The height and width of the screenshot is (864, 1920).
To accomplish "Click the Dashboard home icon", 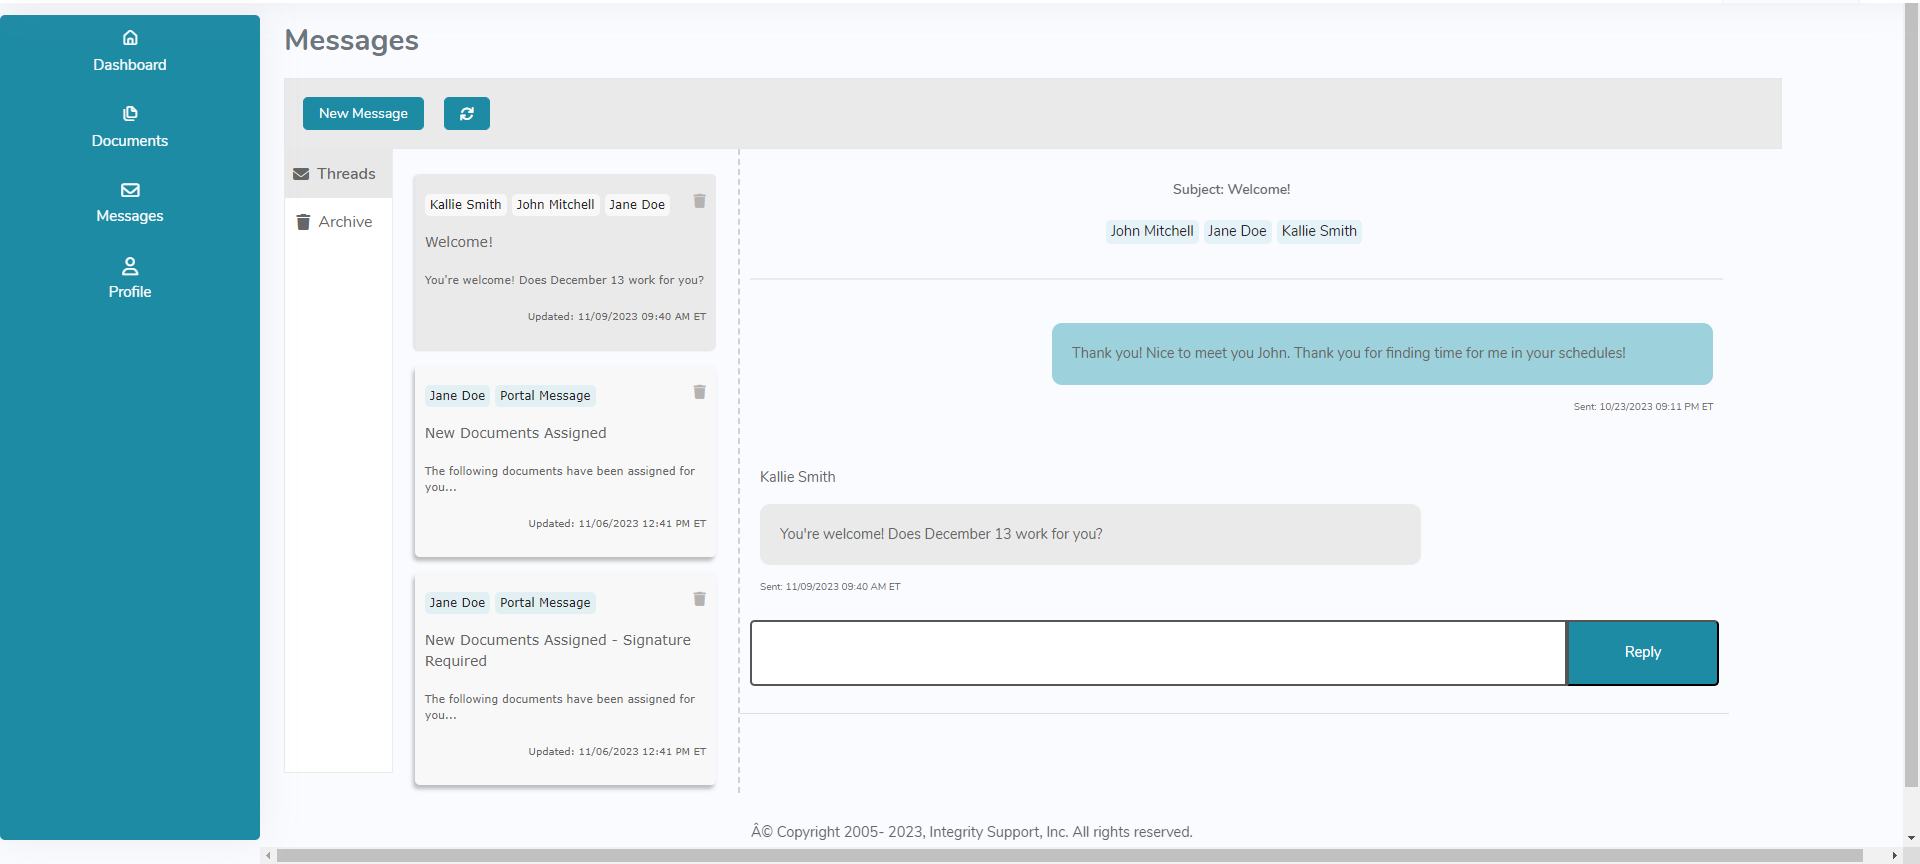I will click(130, 38).
